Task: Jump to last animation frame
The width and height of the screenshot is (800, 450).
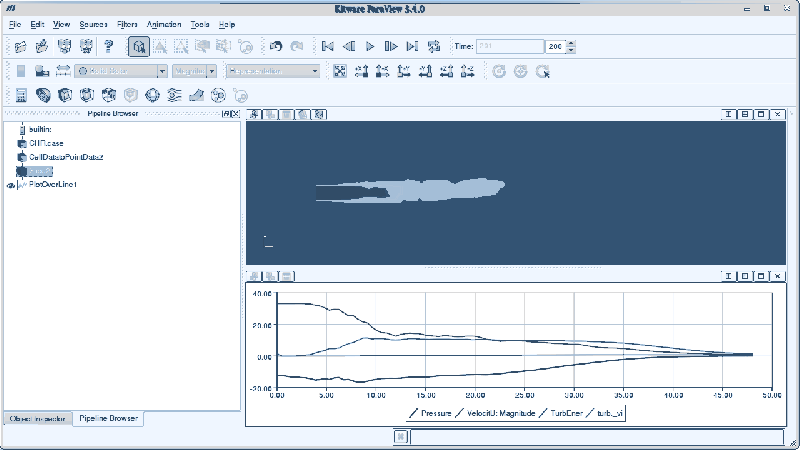Action: pos(412,46)
